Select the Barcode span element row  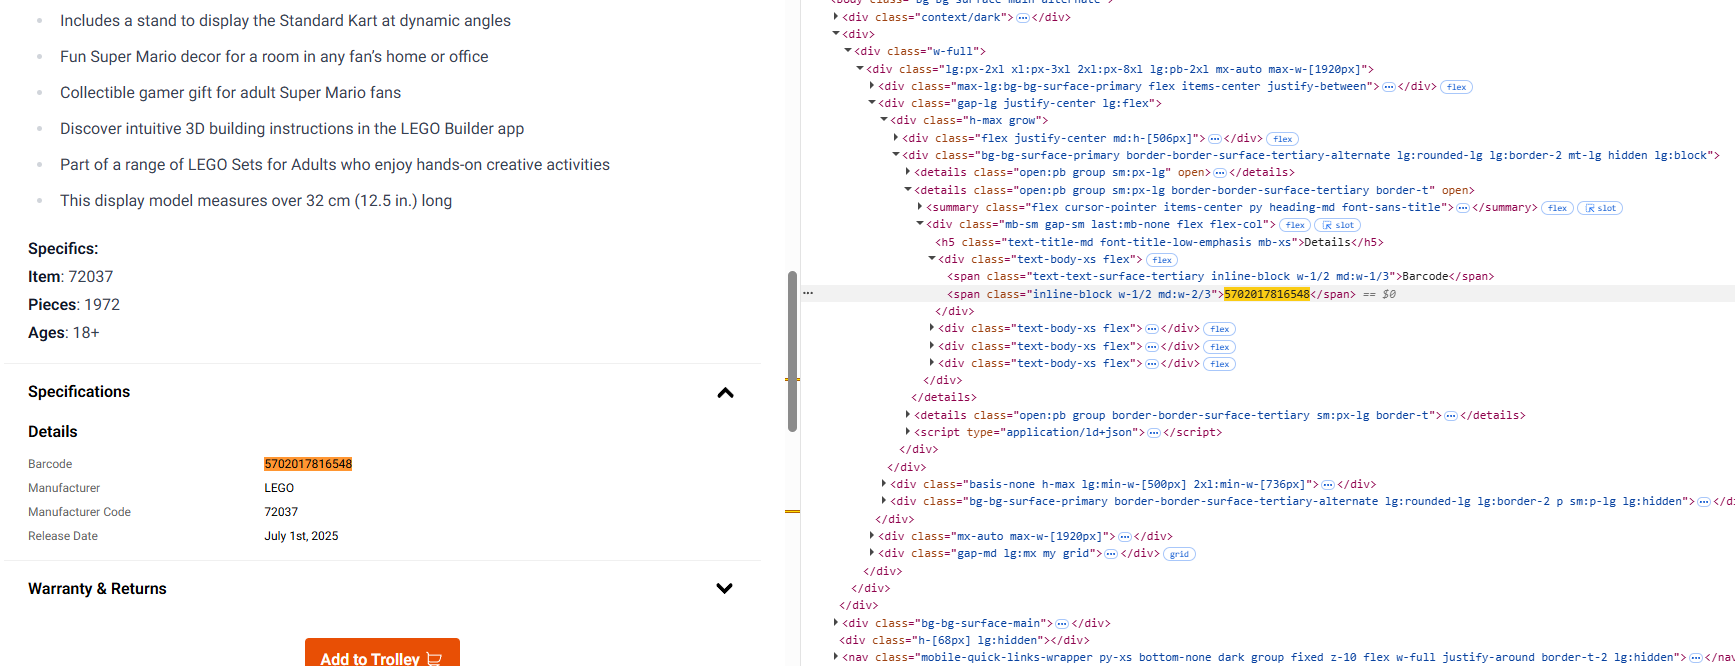pos(1220,276)
